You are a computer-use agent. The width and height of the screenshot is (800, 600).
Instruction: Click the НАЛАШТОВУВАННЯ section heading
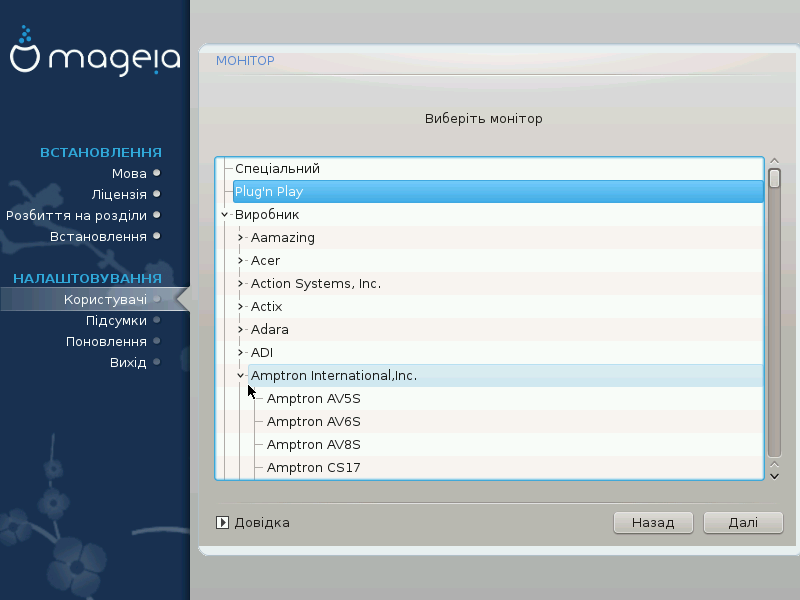[x=87, y=279]
